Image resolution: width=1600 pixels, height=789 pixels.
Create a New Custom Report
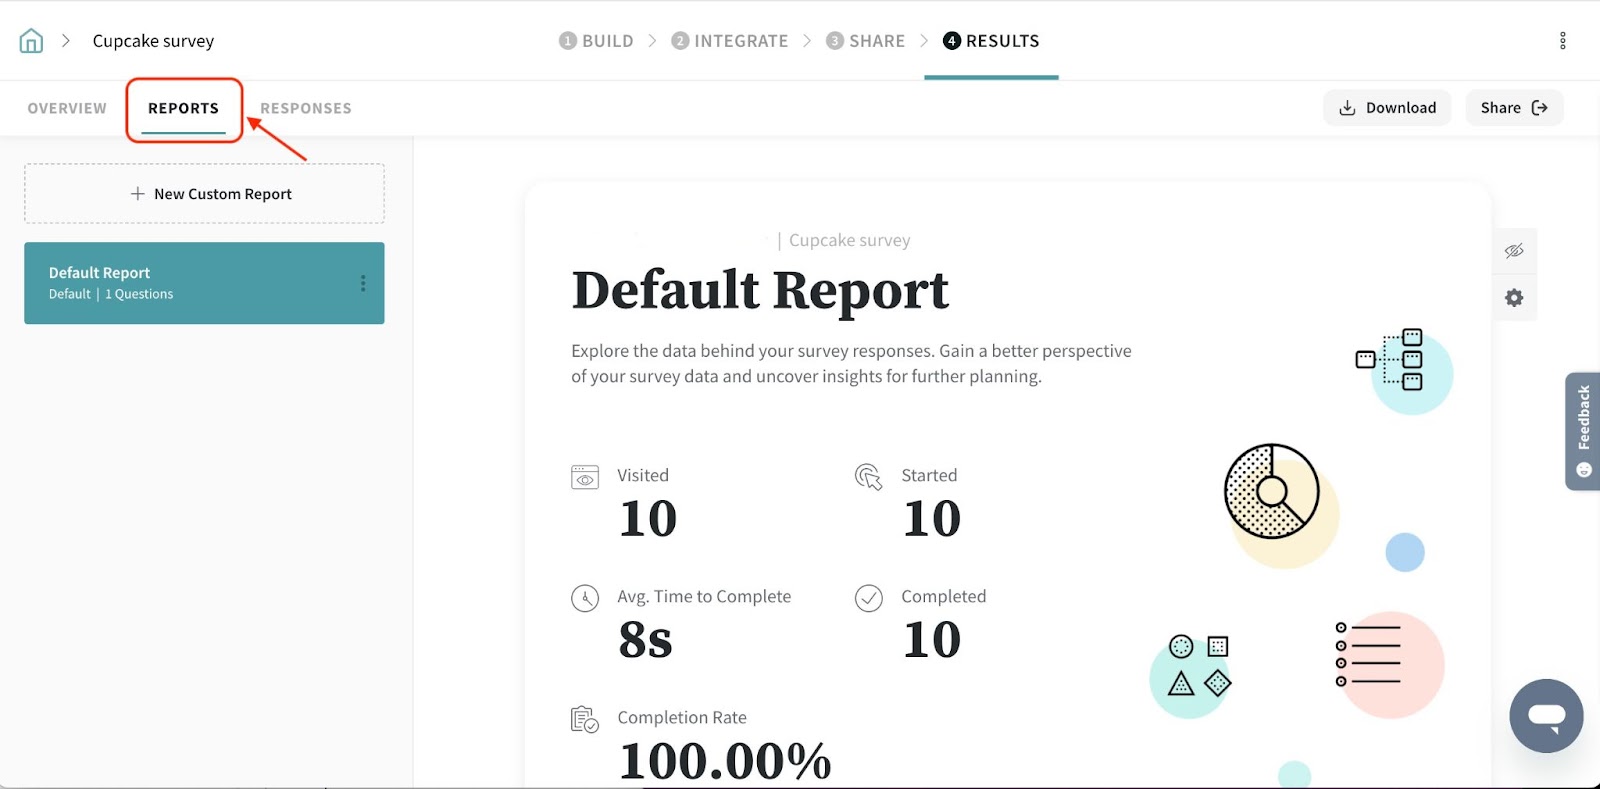tap(204, 194)
